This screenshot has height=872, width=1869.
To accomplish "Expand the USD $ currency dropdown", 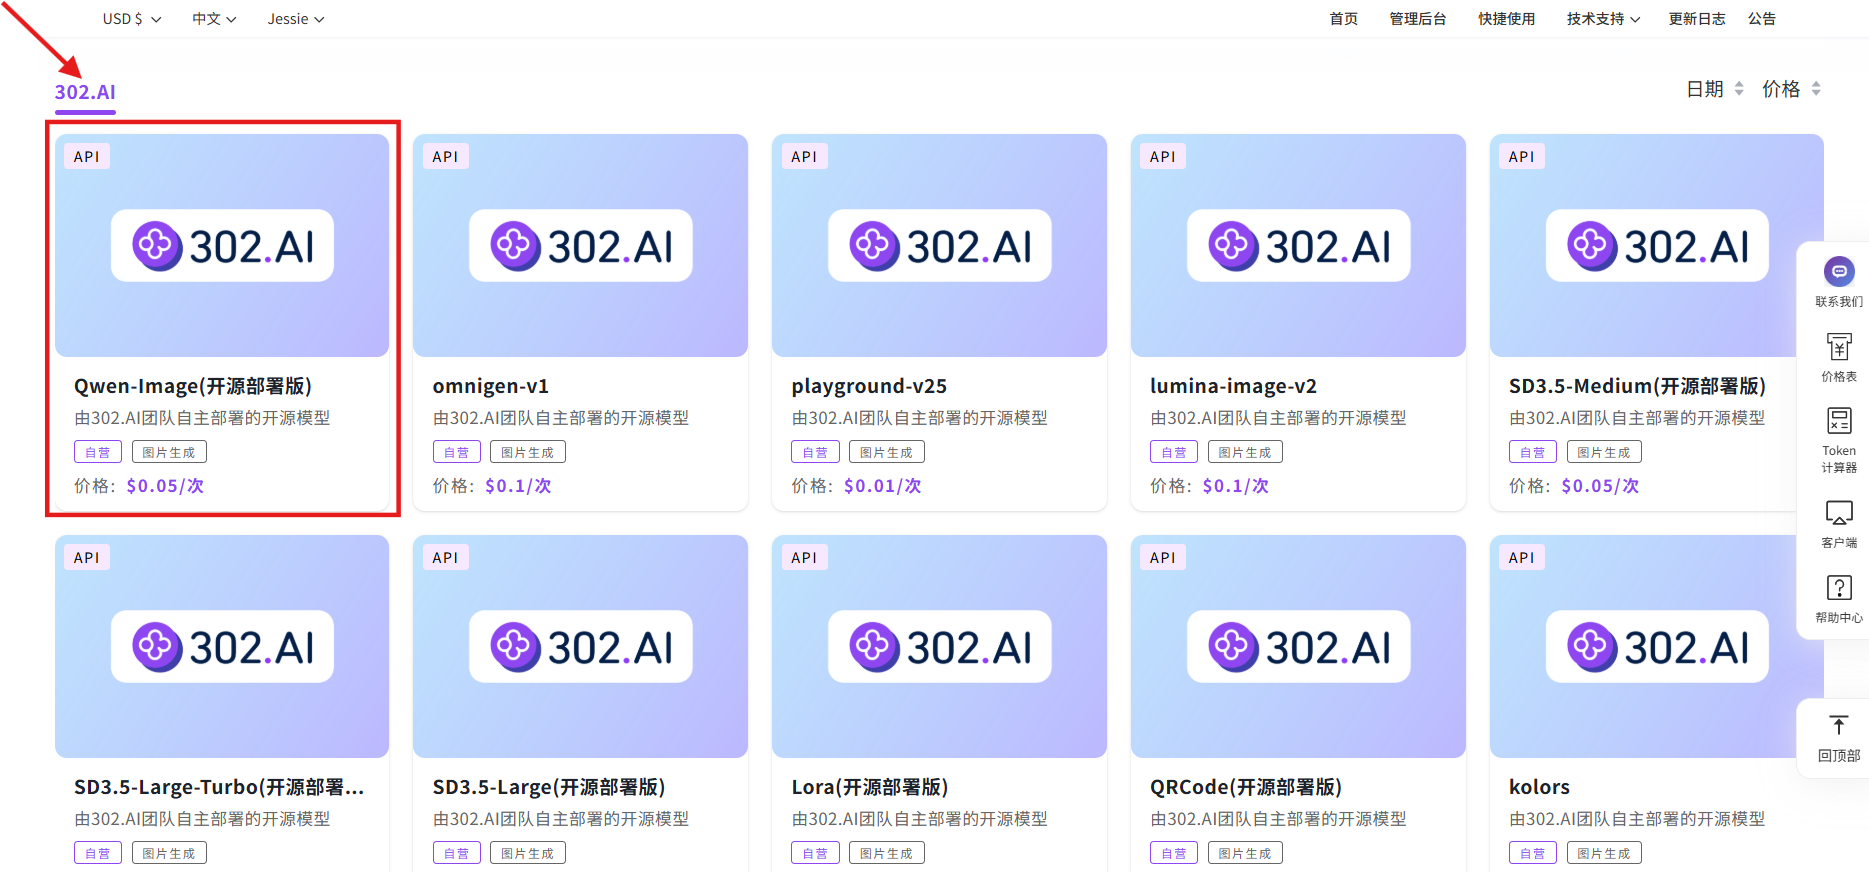I will (x=132, y=19).
